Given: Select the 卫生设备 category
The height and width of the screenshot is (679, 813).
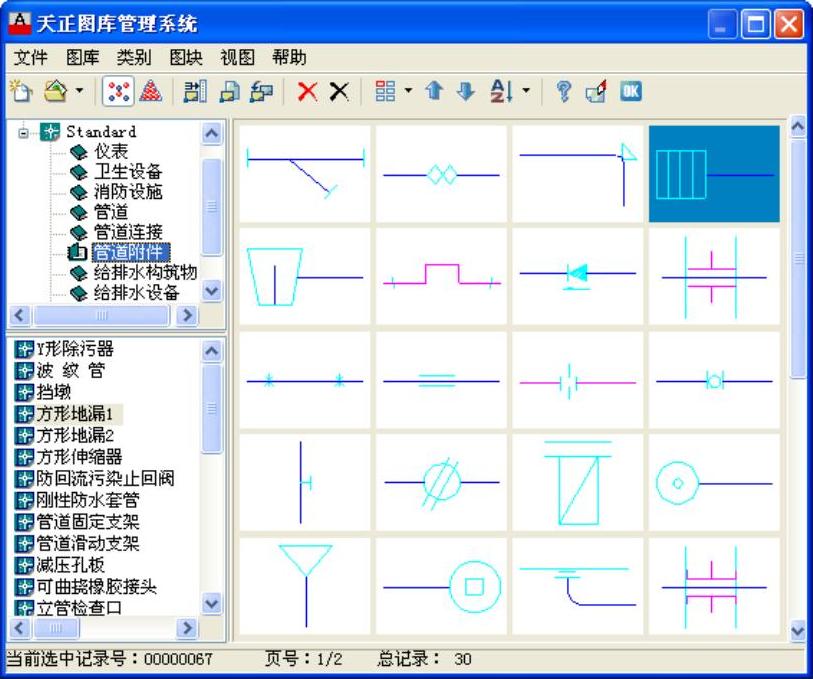Looking at the screenshot, I should click(x=128, y=172).
